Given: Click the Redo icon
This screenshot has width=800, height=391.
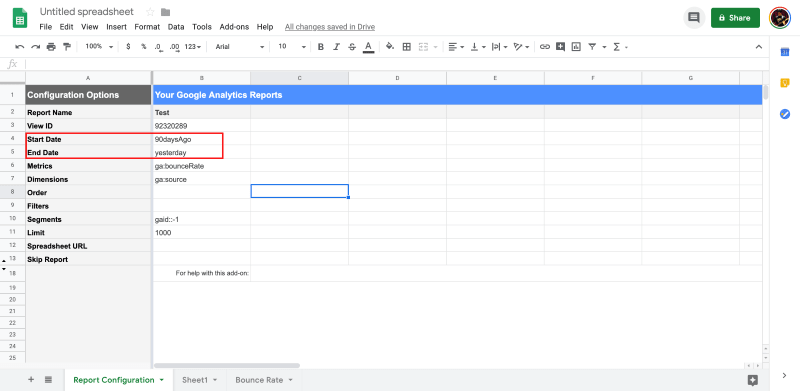Looking at the screenshot, I should click(x=35, y=47).
